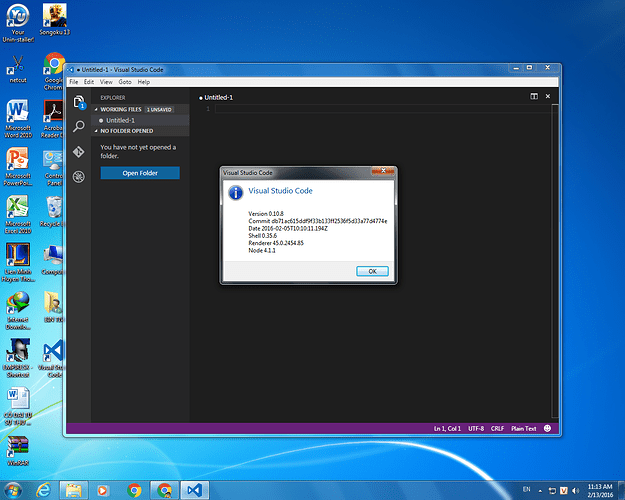Image resolution: width=625 pixels, height=500 pixels.
Task: Open the Acrobat Reader desktop icon
Action: tap(52, 118)
